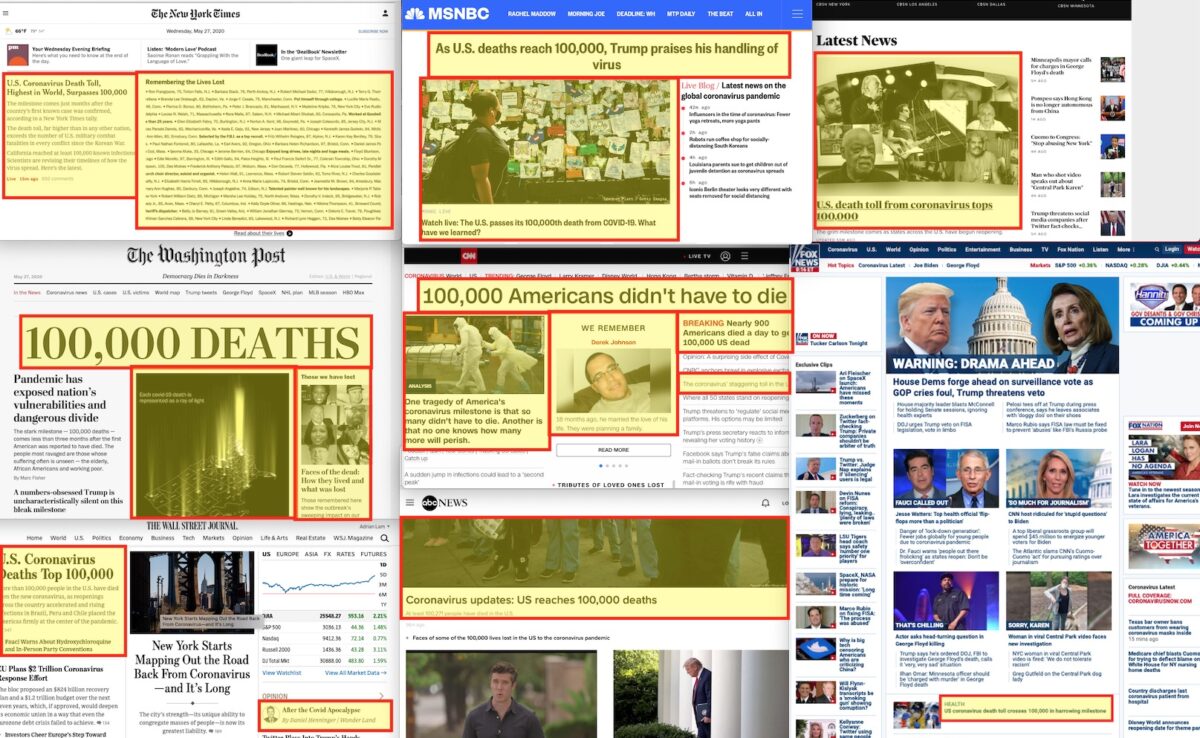The height and width of the screenshot is (738, 1200).
Task: Click the MSNBC peacock logo
Action: pos(416,13)
